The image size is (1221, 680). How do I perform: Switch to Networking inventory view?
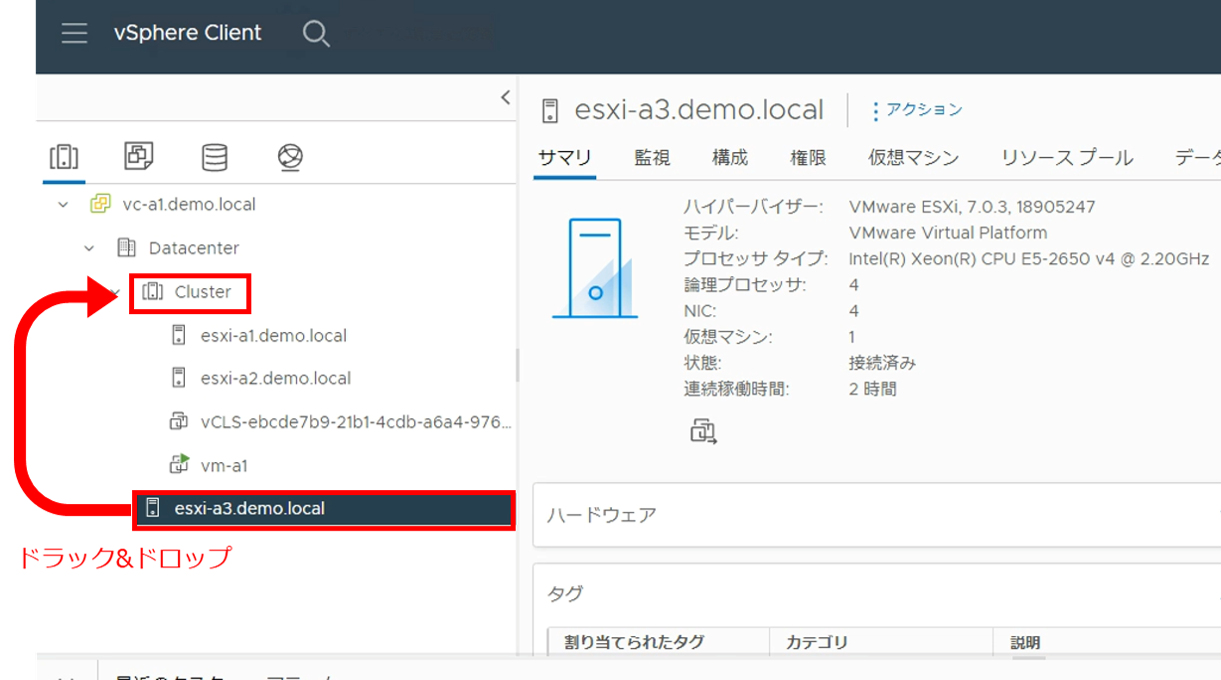coord(290,157)
